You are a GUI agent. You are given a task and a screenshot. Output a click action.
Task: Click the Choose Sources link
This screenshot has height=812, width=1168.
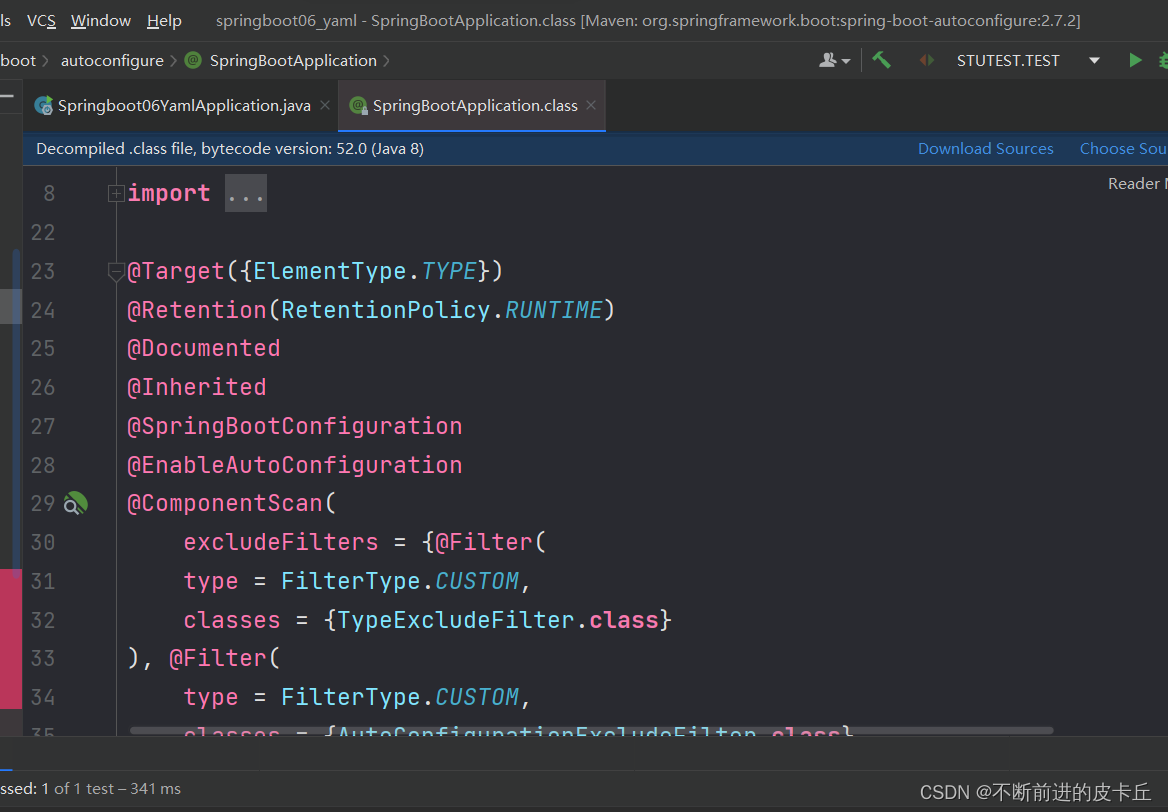coord(1122,149)
